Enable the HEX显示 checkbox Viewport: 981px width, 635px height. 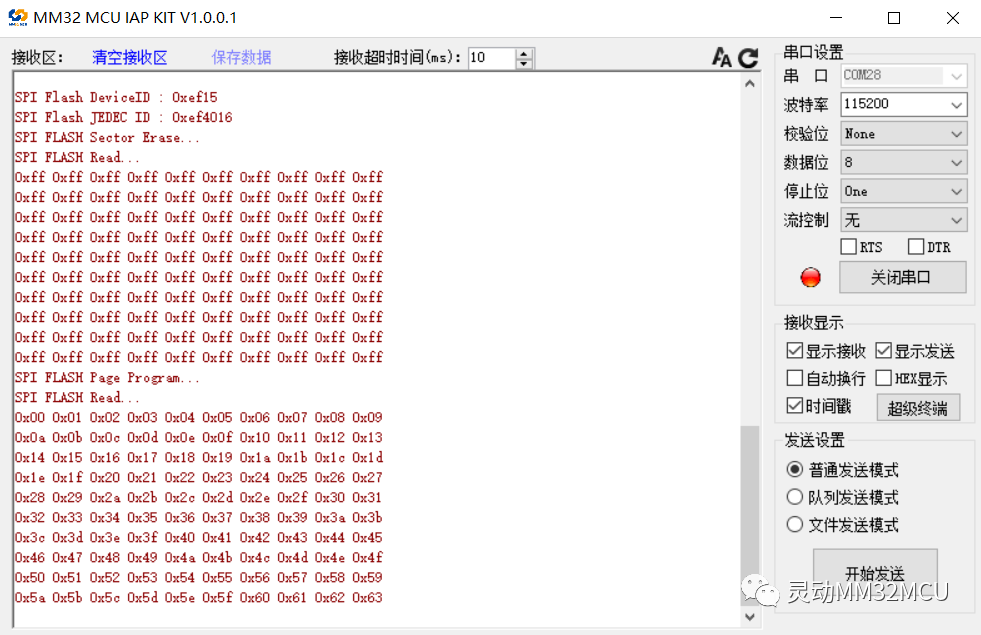pyautogui.click(x=883, y=378)
